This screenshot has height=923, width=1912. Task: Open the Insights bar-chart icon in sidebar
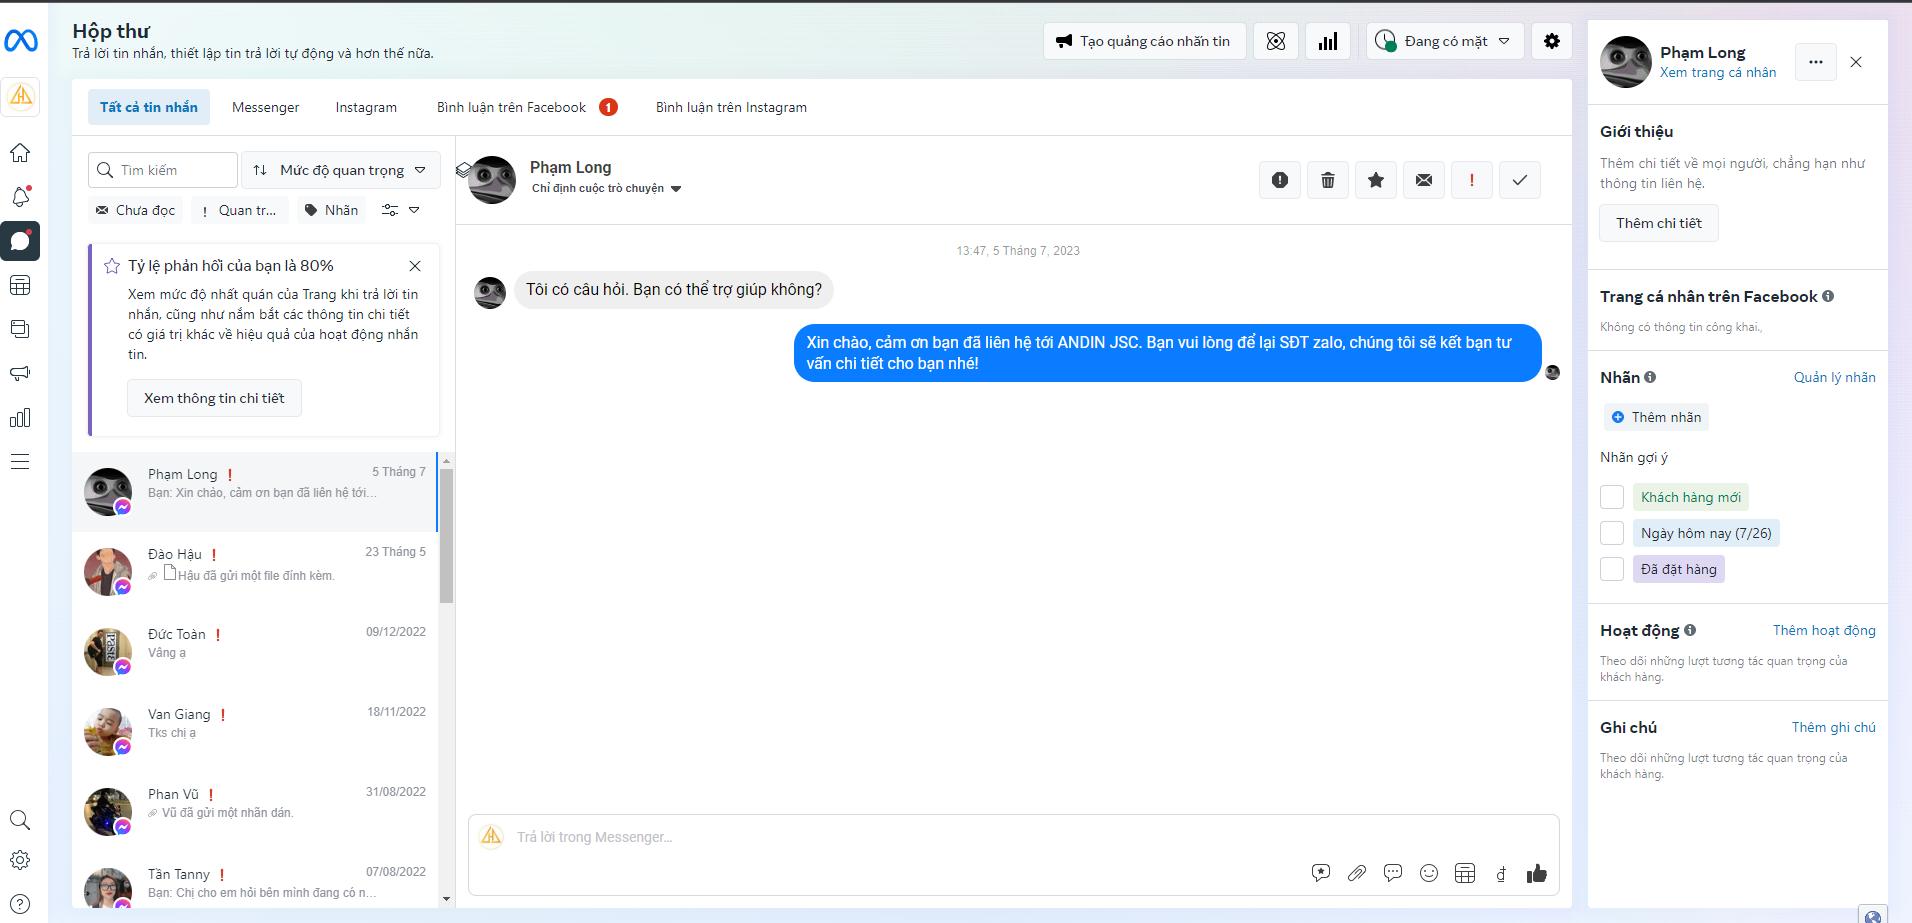(x=20, y=417)
